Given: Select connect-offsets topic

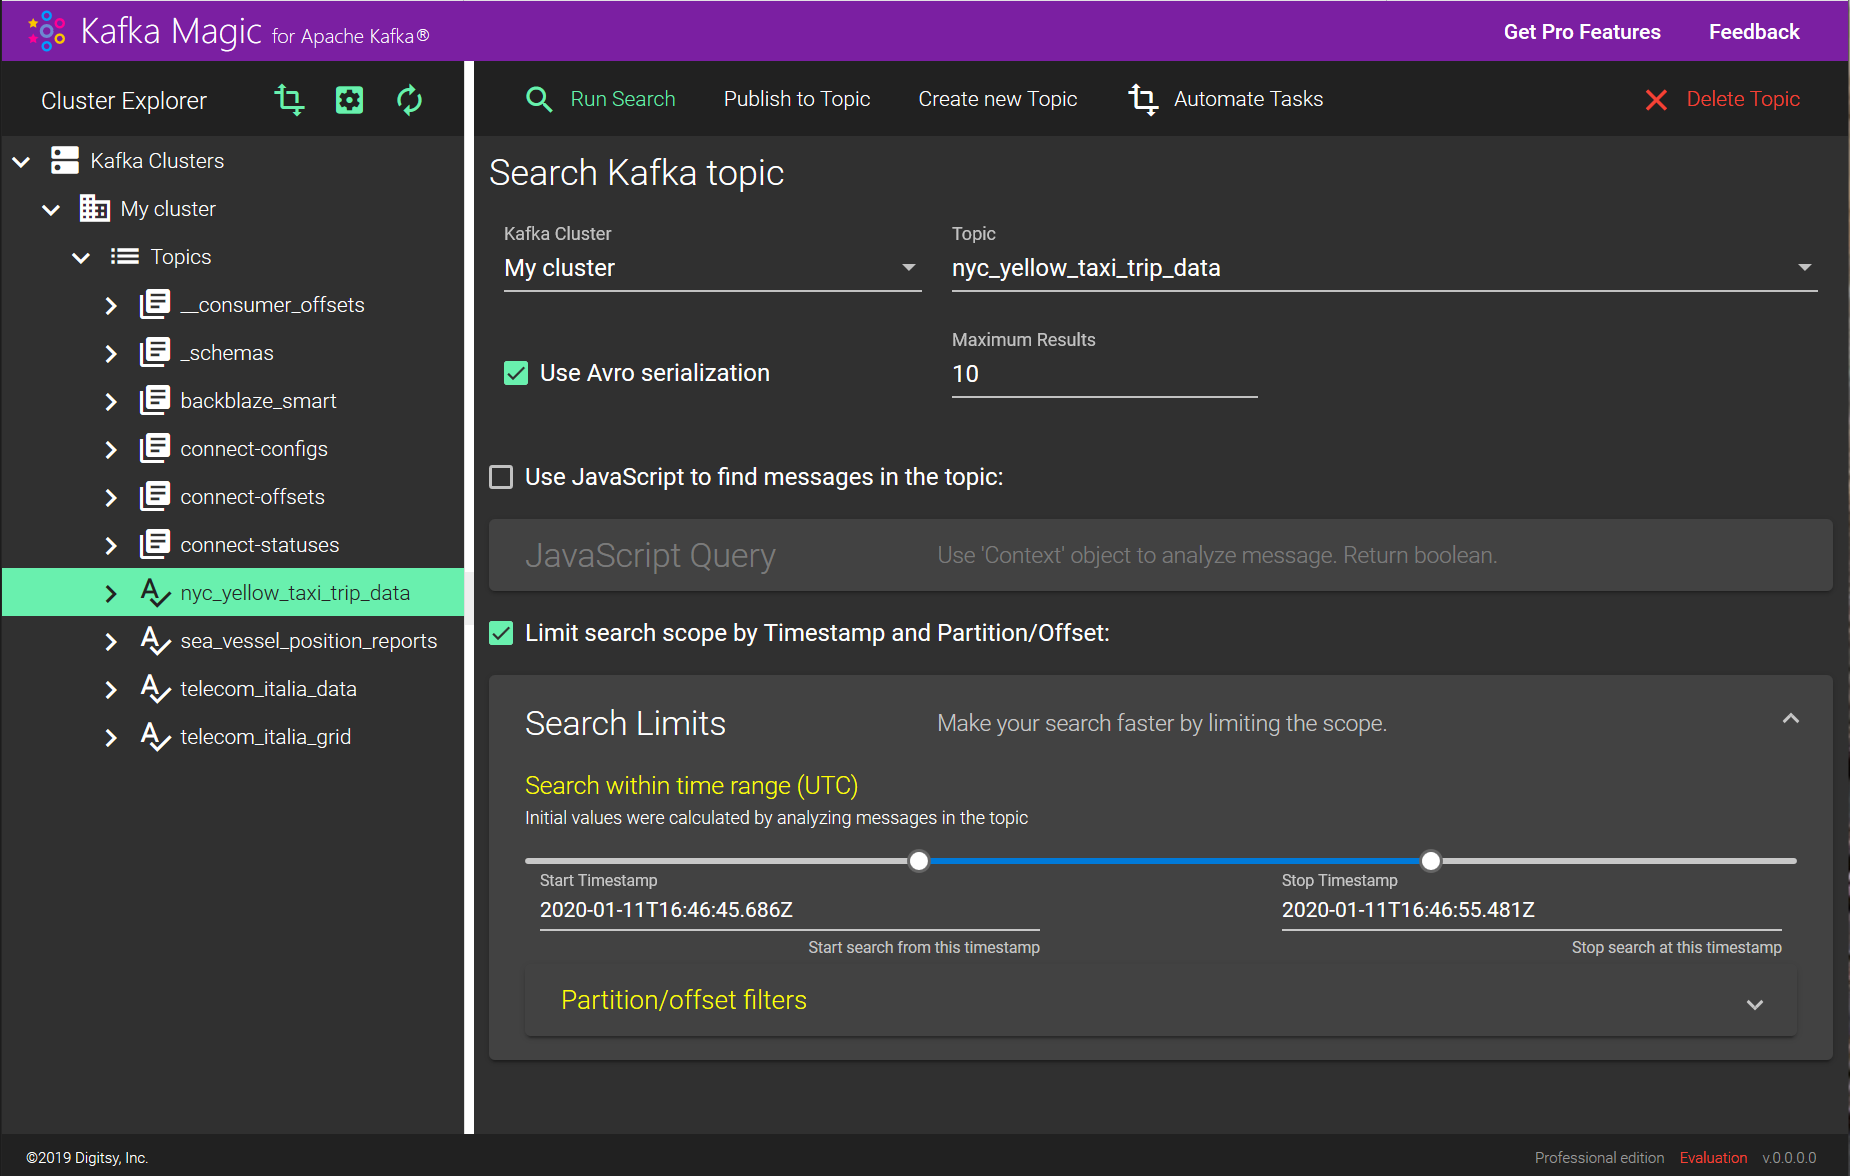Looking at the screenshot, I should [252, 497].
